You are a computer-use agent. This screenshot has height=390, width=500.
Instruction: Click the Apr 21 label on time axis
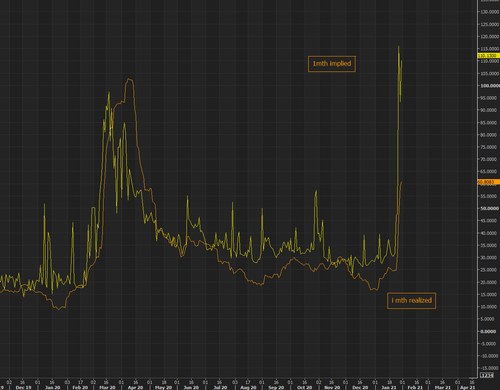coord(468,387)
